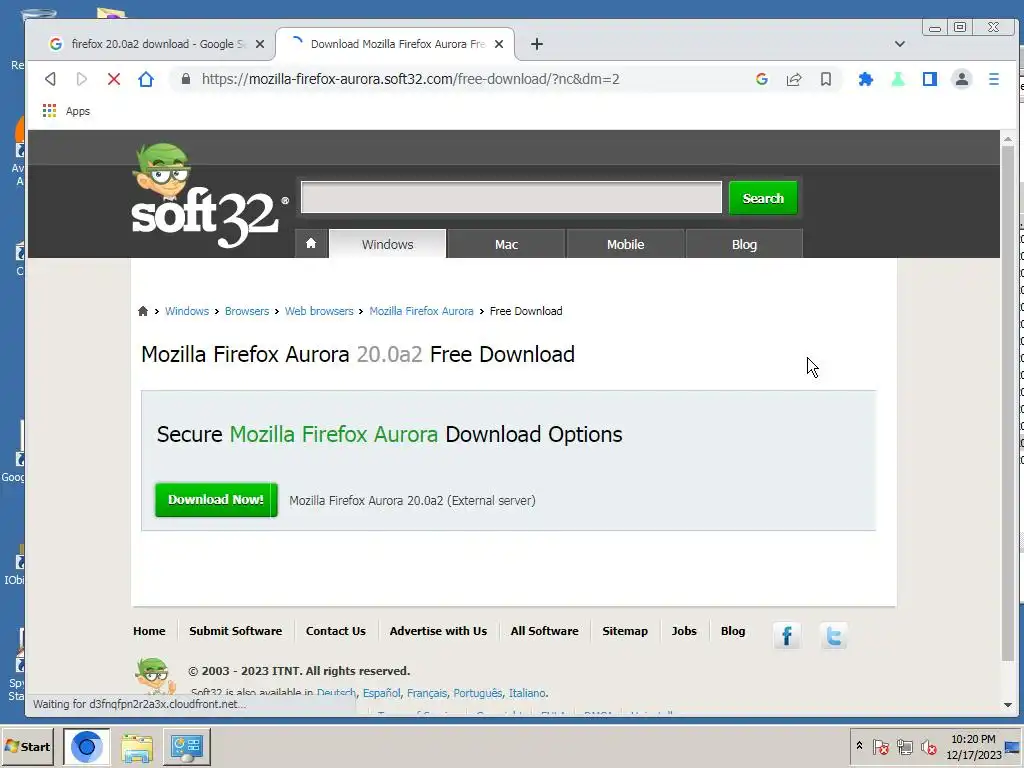The width and height of the screenshot is (1024, 768).
Task: Open the Web browsers breadcrumb link
Action: 319,311
